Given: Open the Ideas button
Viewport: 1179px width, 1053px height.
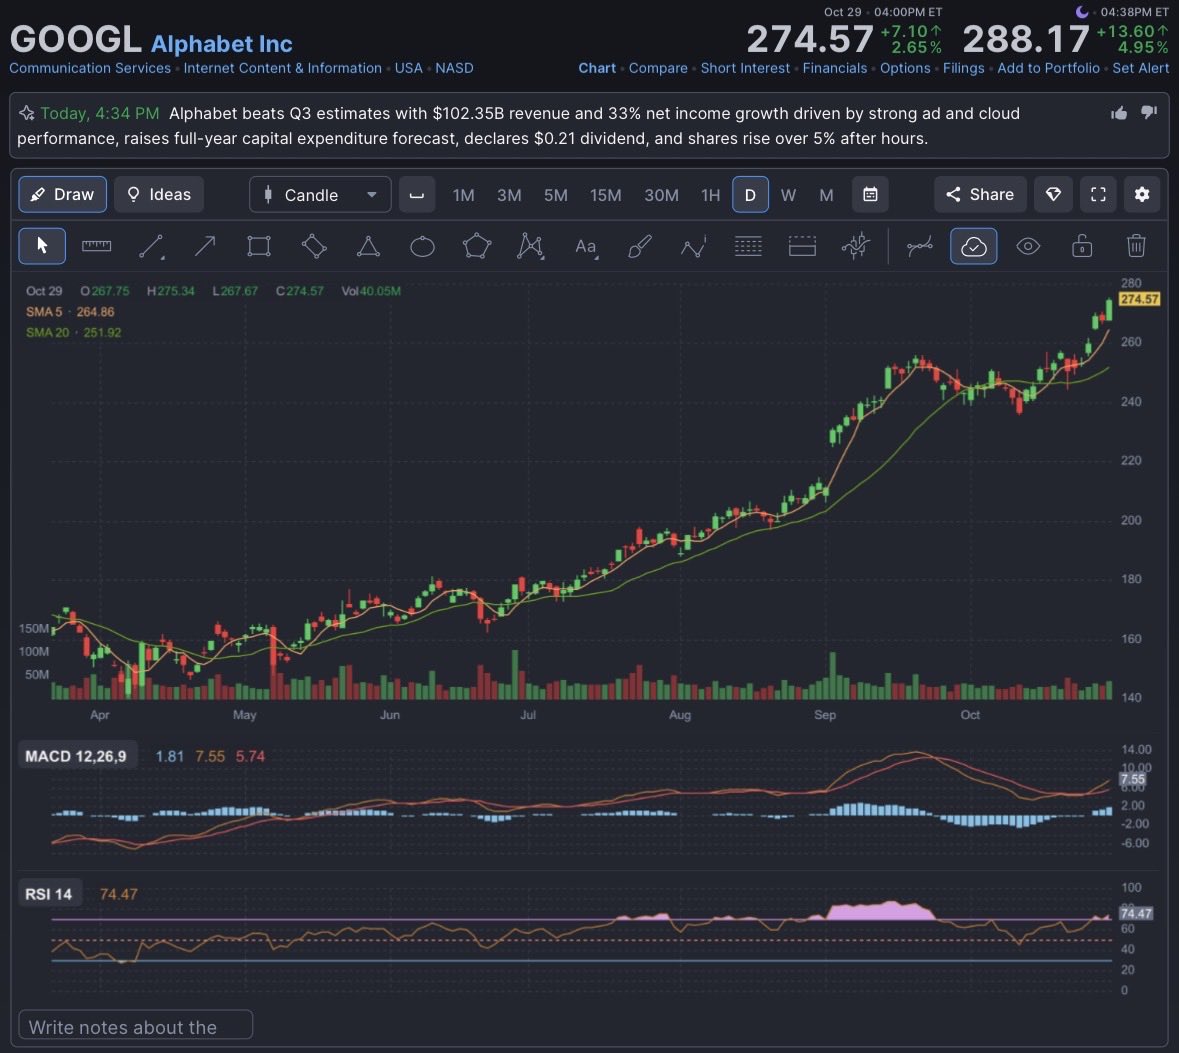Looking at the screenshot, I should click(159, 195).
